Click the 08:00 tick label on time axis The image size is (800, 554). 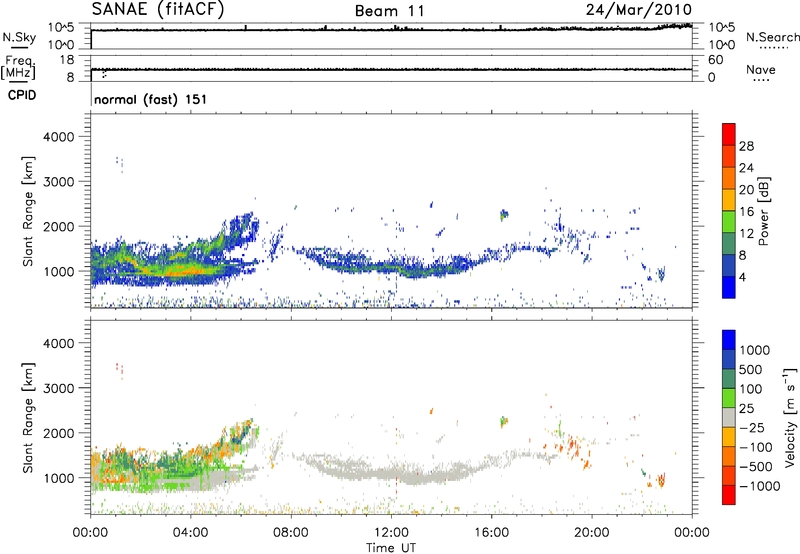coord(291,533)
